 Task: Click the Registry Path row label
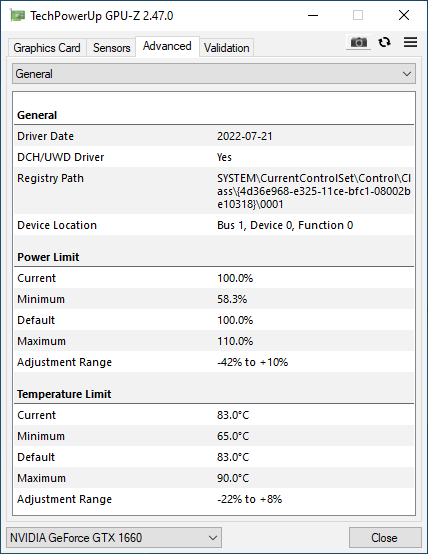point(50,178)
